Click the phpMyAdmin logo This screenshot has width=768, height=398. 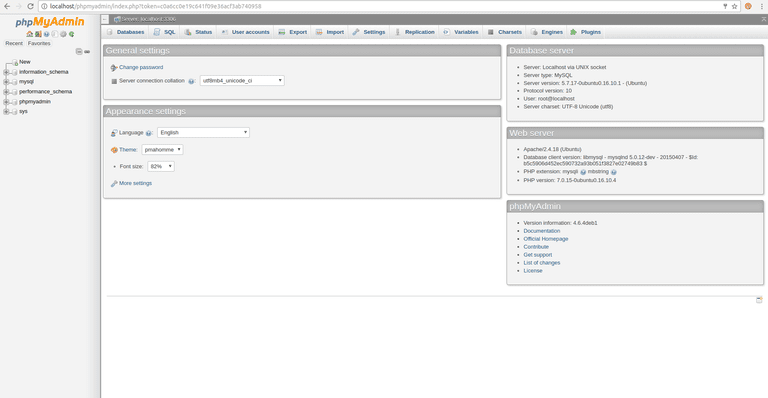pos(49,22)
